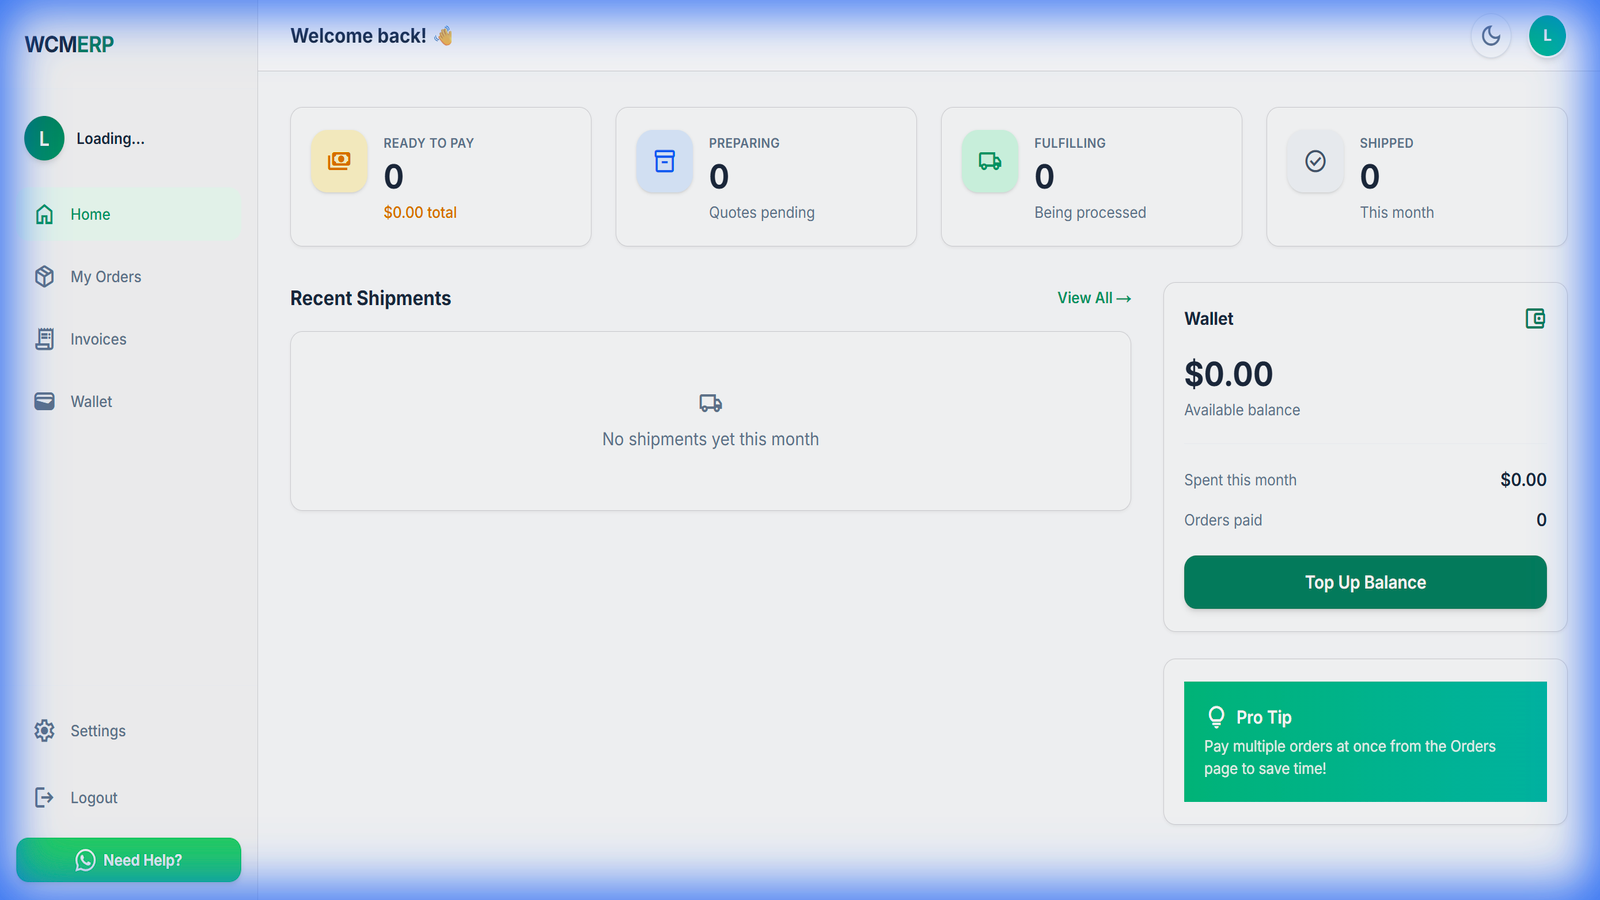Click Logout at the sidebar bottom
This screenshot has height=900, width=1600.
click(93, 797)
